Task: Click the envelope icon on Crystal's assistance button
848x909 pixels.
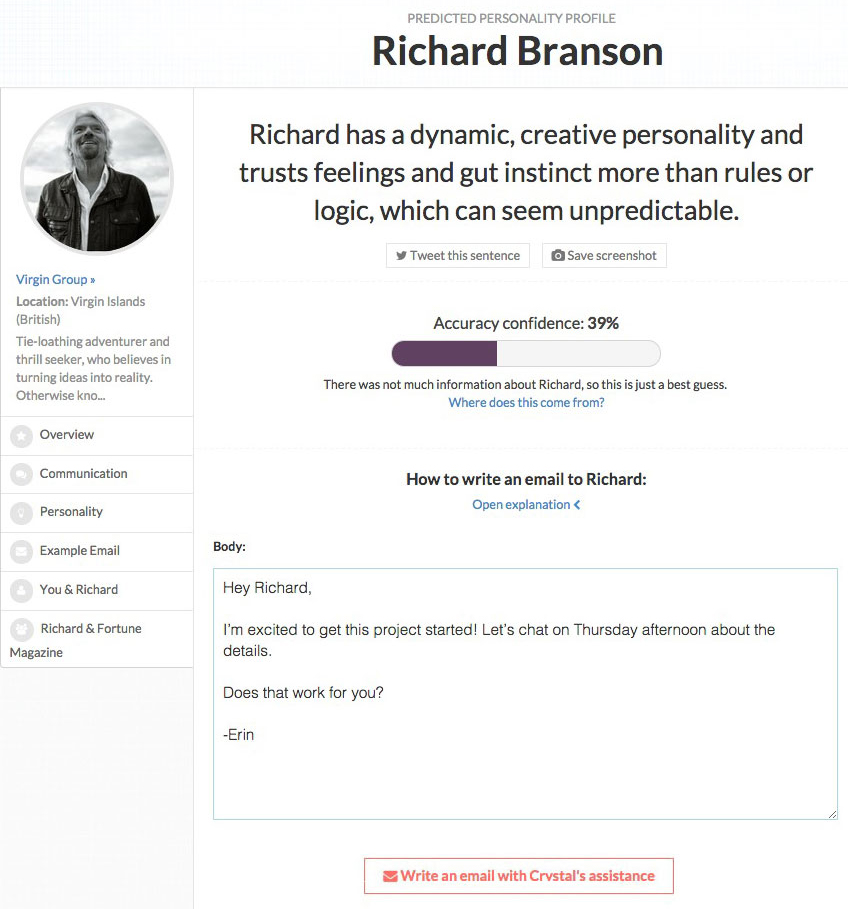Action: 389,875
